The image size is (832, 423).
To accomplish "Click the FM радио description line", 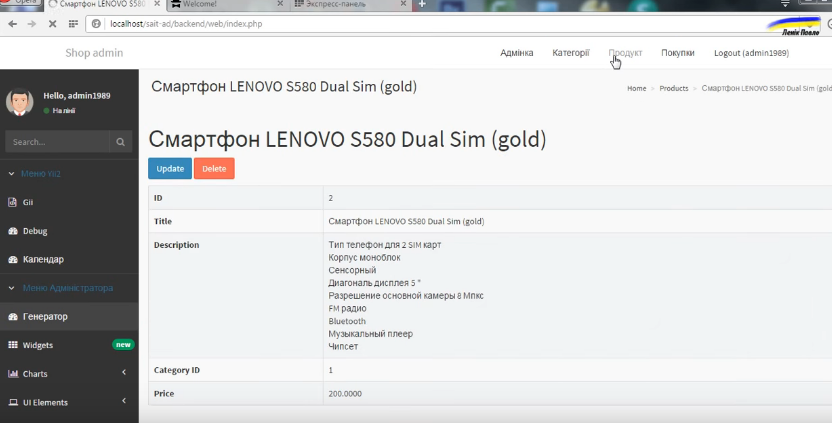I will (x=347, y=308).
